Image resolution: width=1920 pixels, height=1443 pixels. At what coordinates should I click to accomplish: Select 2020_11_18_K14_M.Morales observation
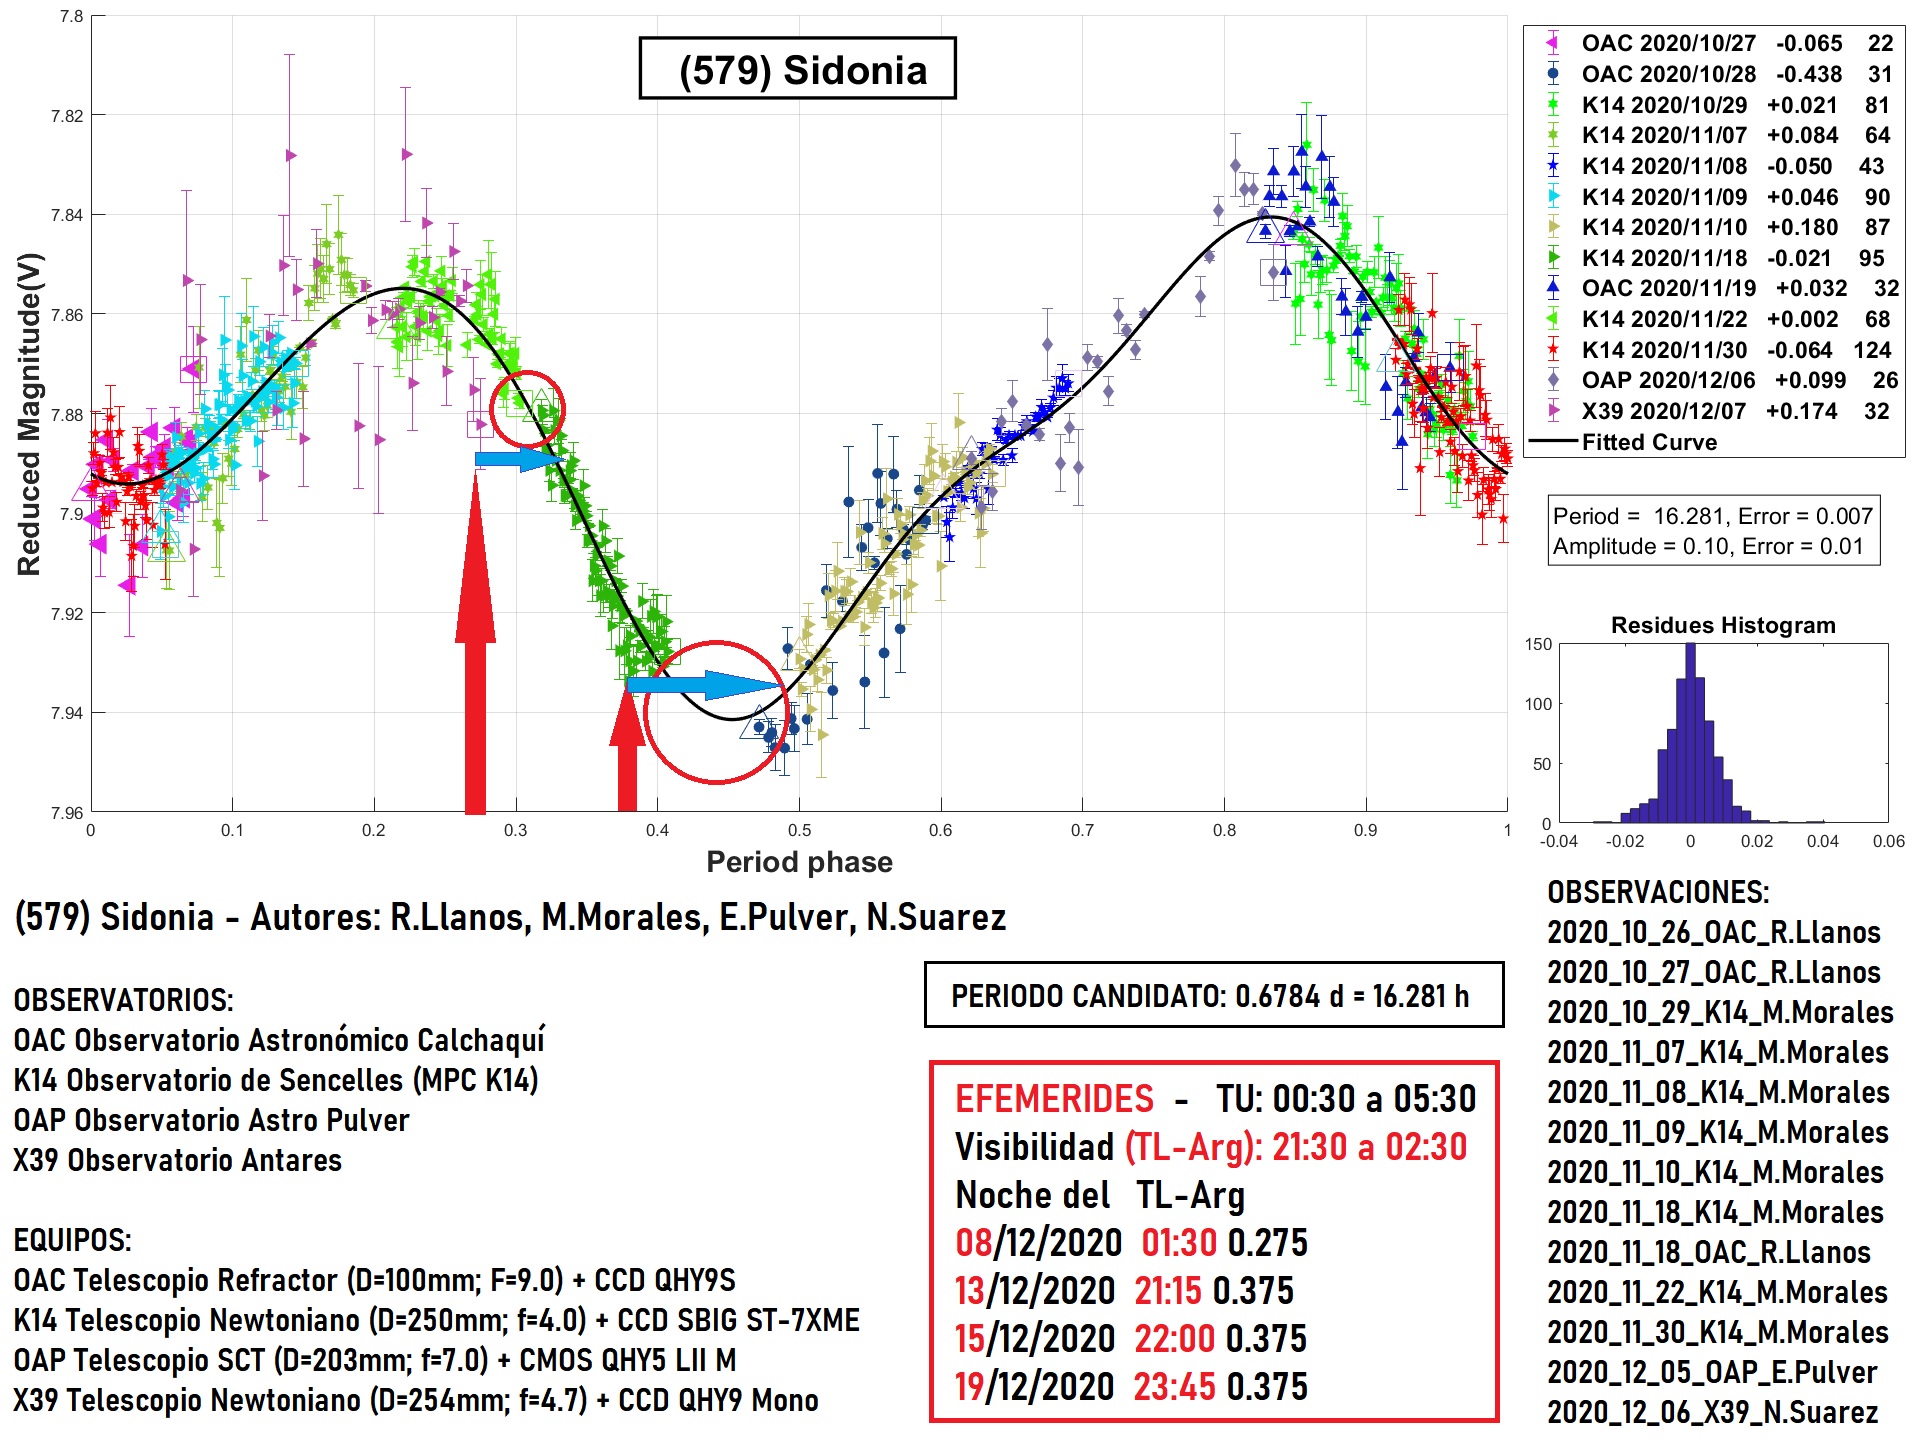pos(1716,1212)
